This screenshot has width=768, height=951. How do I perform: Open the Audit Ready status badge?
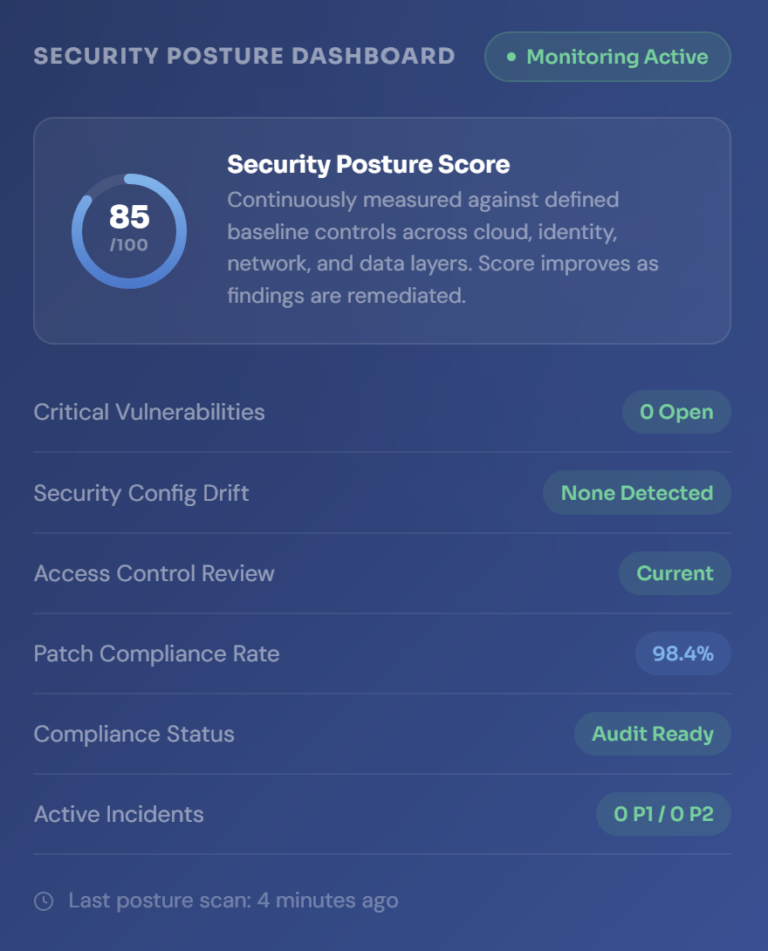point(652,734)
